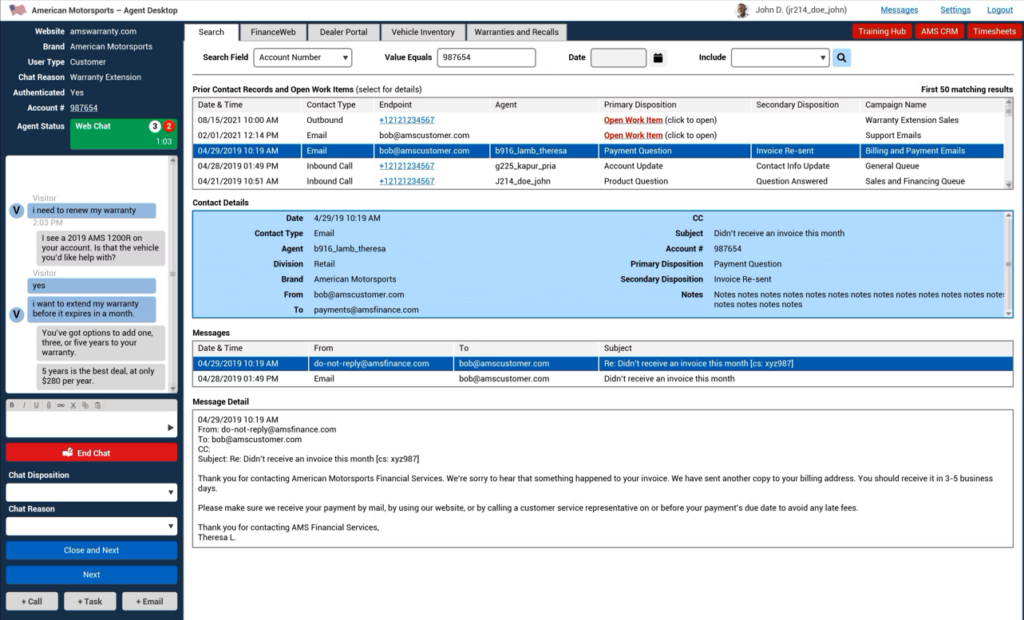Cut text with the scissors icon
The image size is (1024, 620).
73,405
